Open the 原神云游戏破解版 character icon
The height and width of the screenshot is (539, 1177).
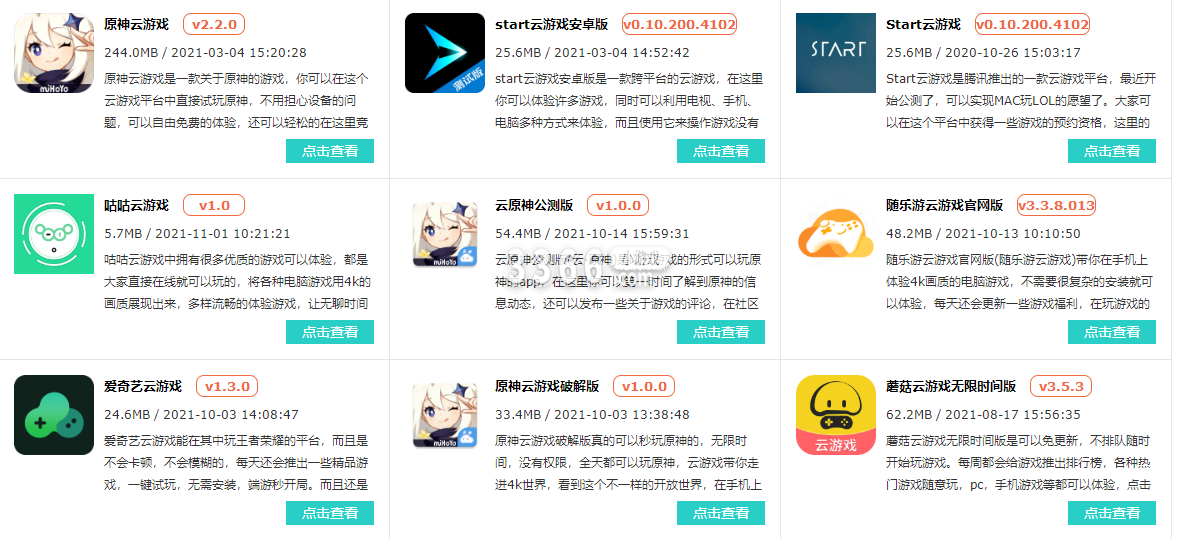(445, 415)
